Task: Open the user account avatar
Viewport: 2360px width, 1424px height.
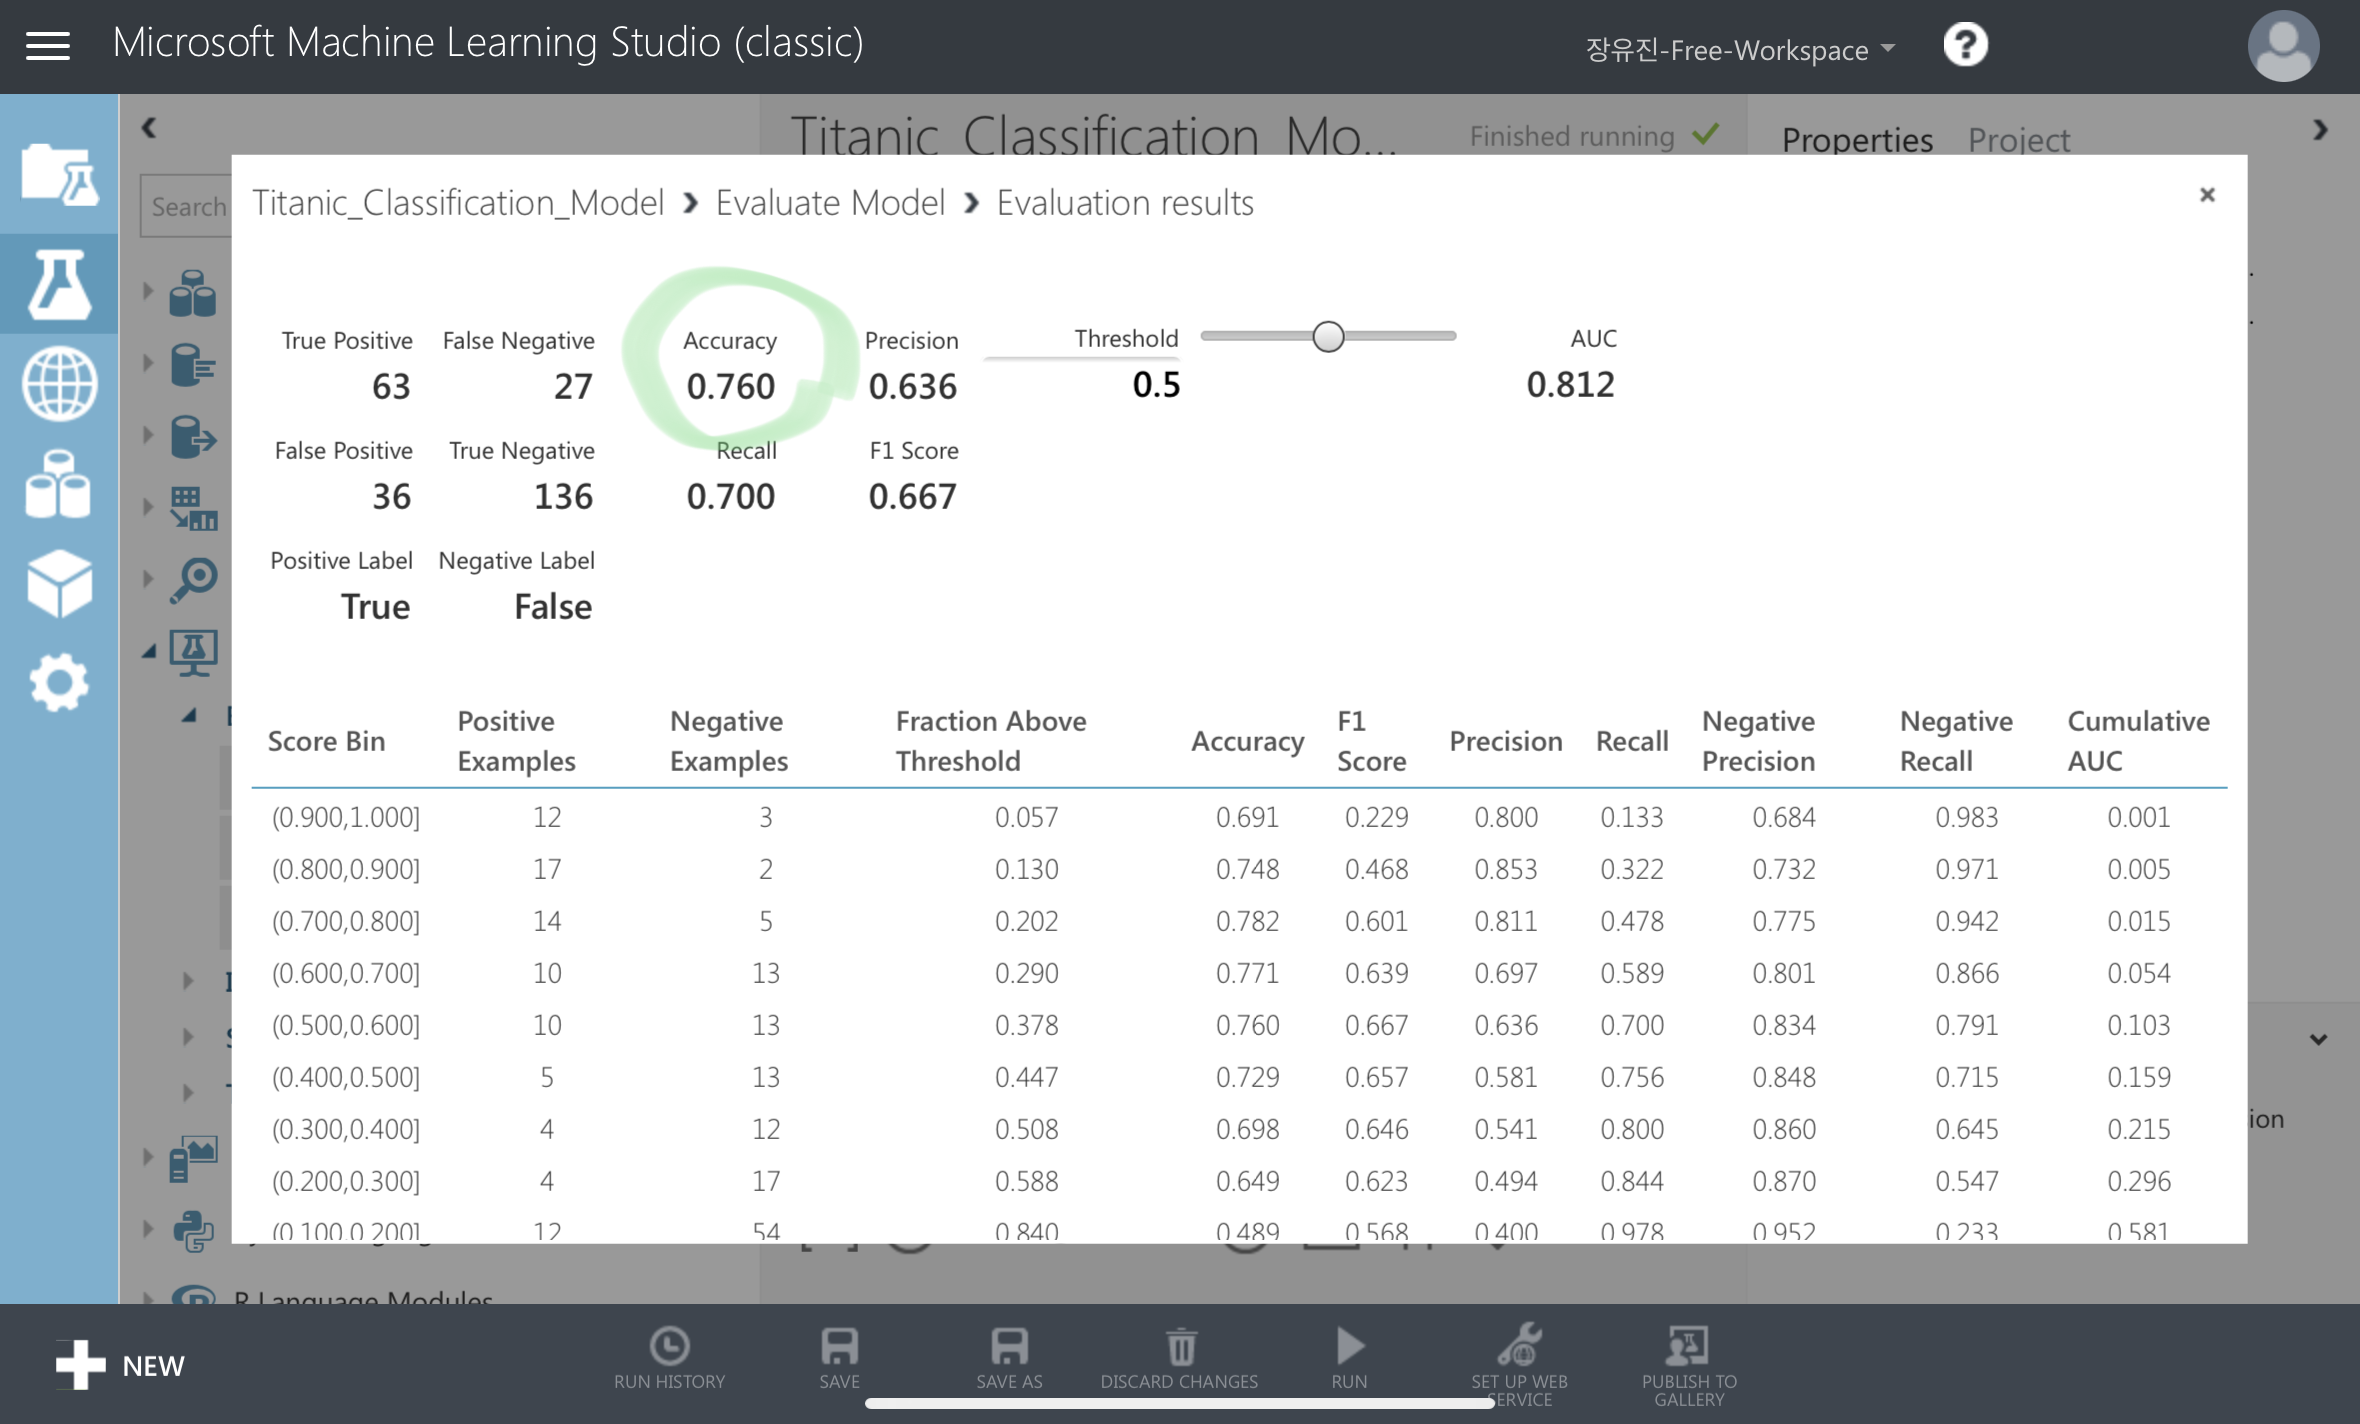Action: 2283,45
